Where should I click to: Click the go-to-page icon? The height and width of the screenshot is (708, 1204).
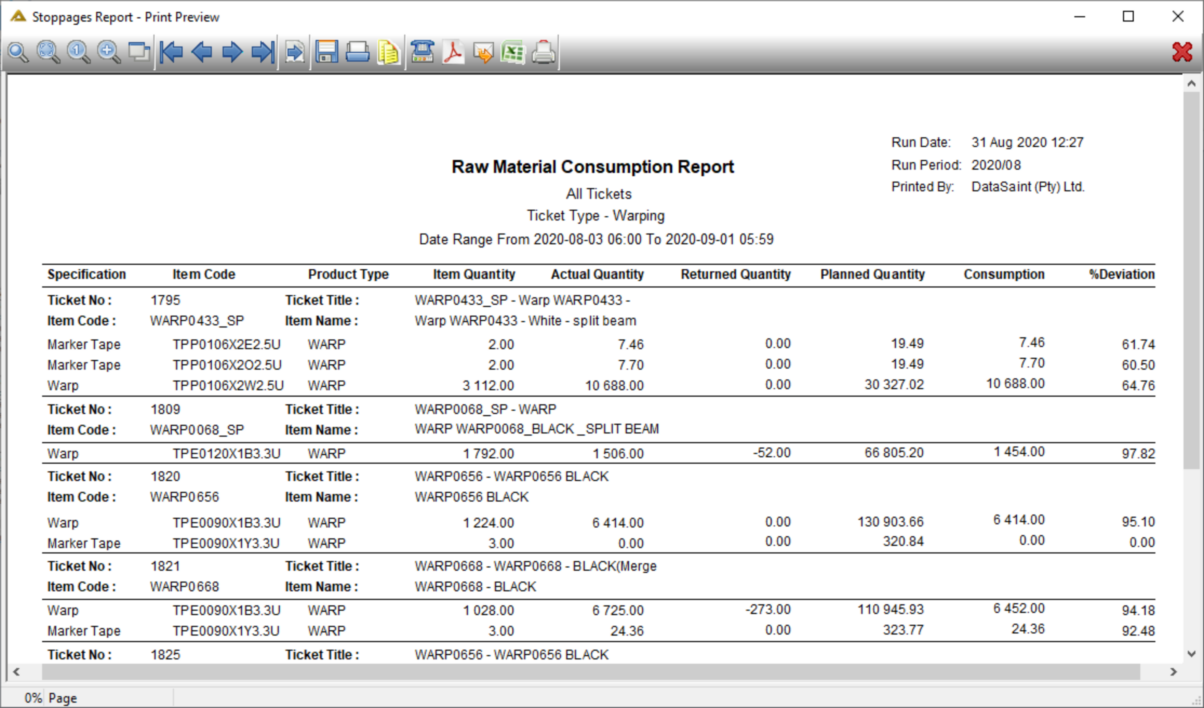[x=295, y=52]
